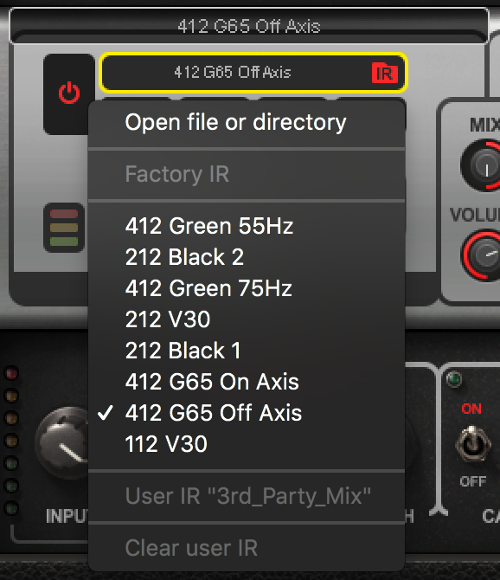Click the input LED meter column
Viewport: 500px width, 580px height.
click(11, 440)
